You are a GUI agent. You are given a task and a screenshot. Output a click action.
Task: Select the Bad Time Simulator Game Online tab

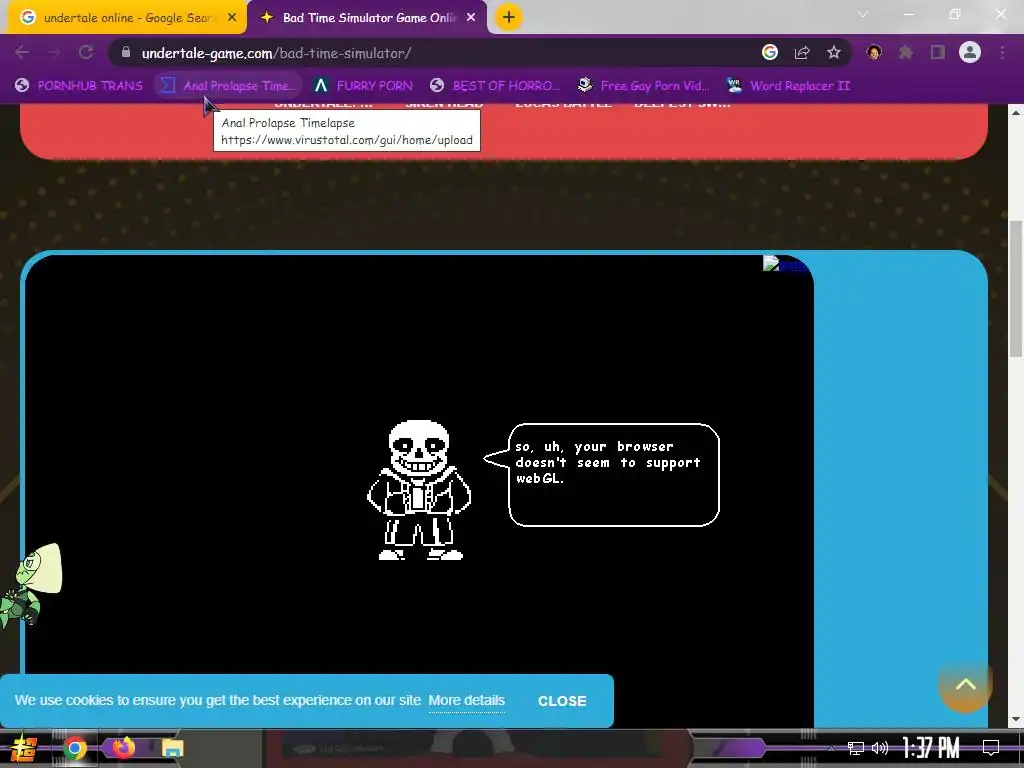point(368,18)
